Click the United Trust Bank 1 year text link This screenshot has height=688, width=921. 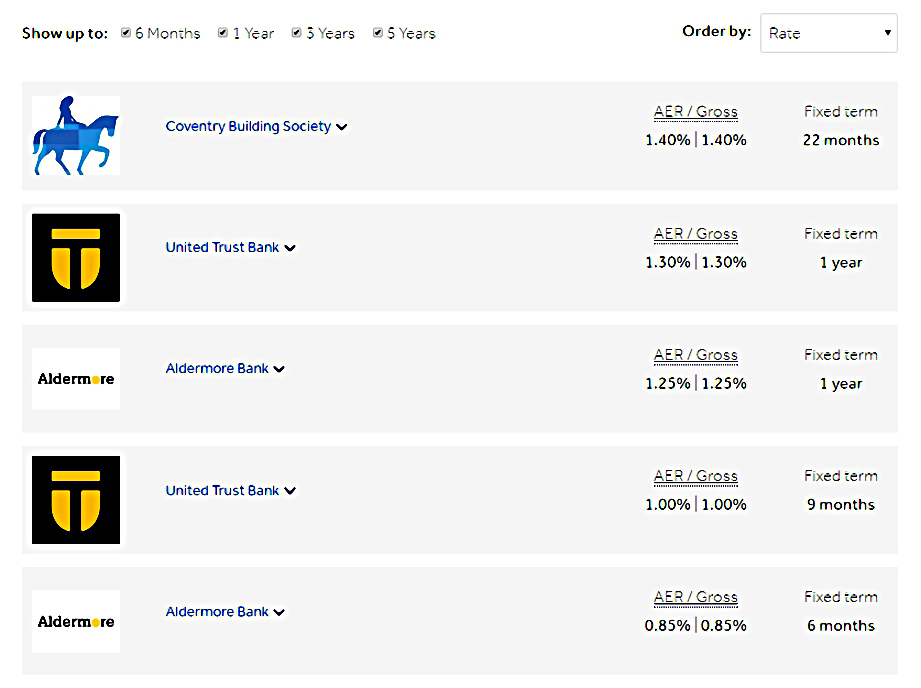point(222,247)
